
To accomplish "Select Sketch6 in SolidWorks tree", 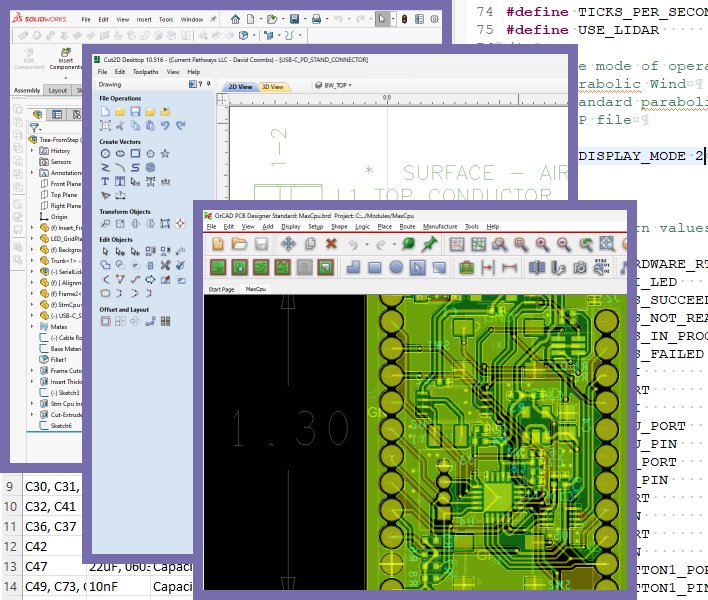I will [56, 425].
